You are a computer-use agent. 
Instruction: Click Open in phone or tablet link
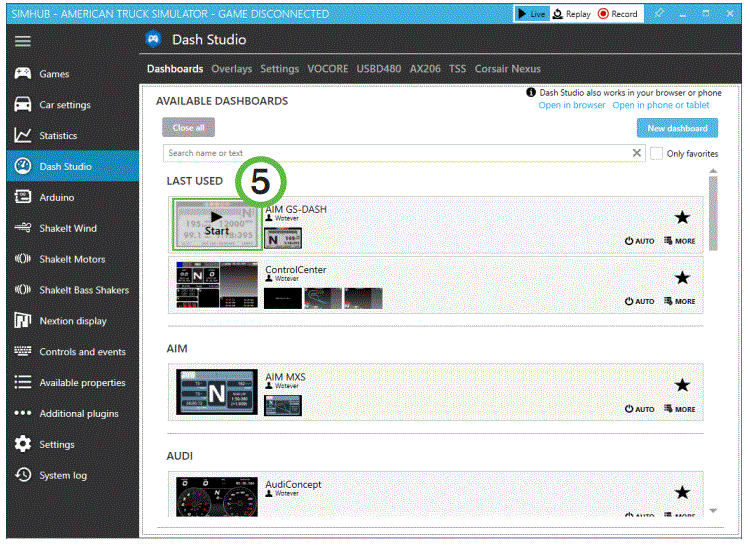click(661, 105)
